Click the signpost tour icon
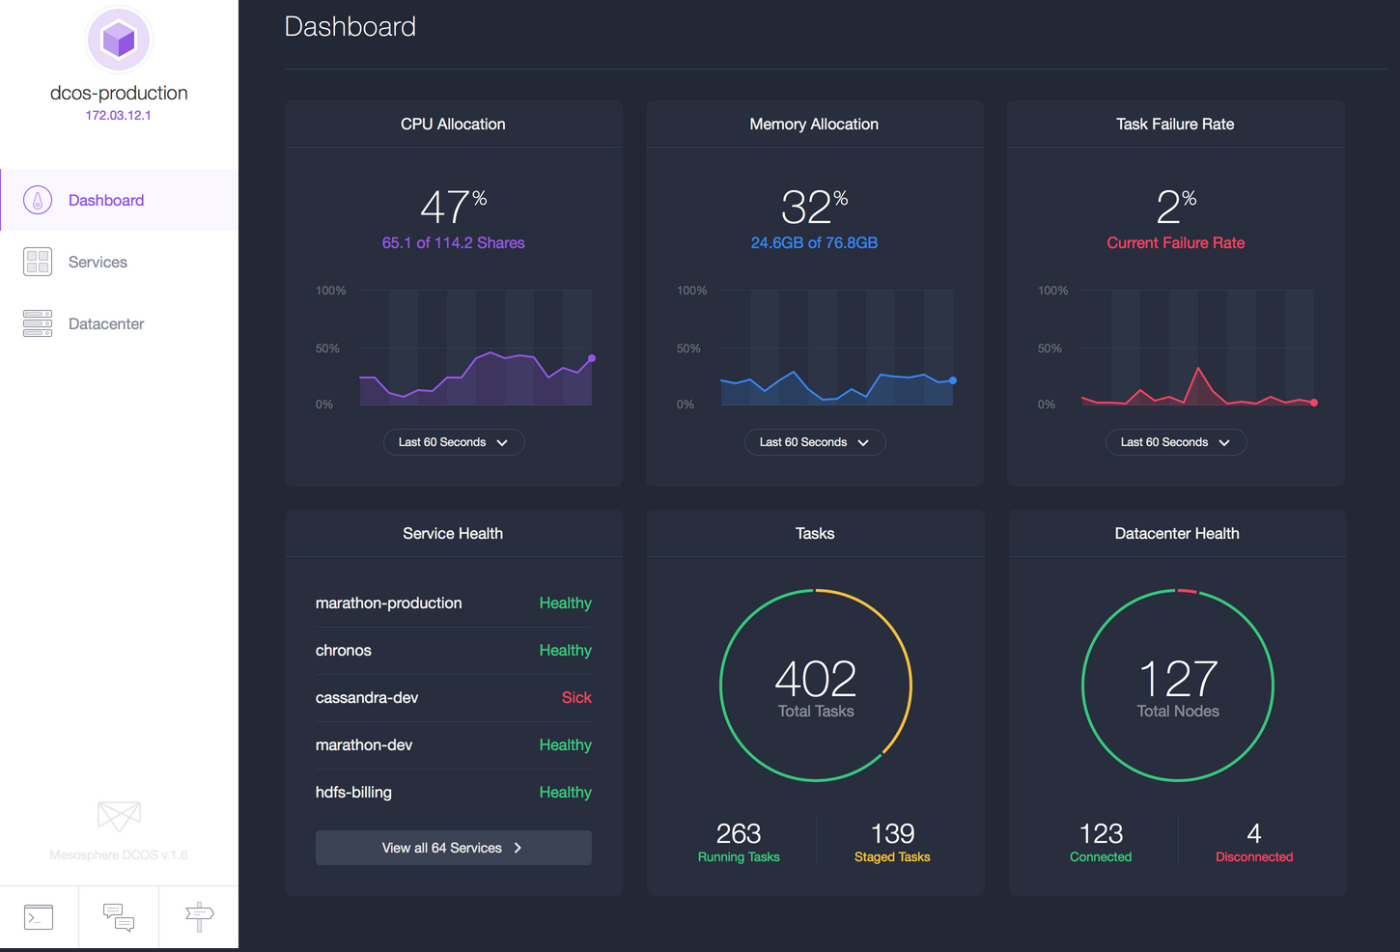1400x952 pixels. pos(199,917)
